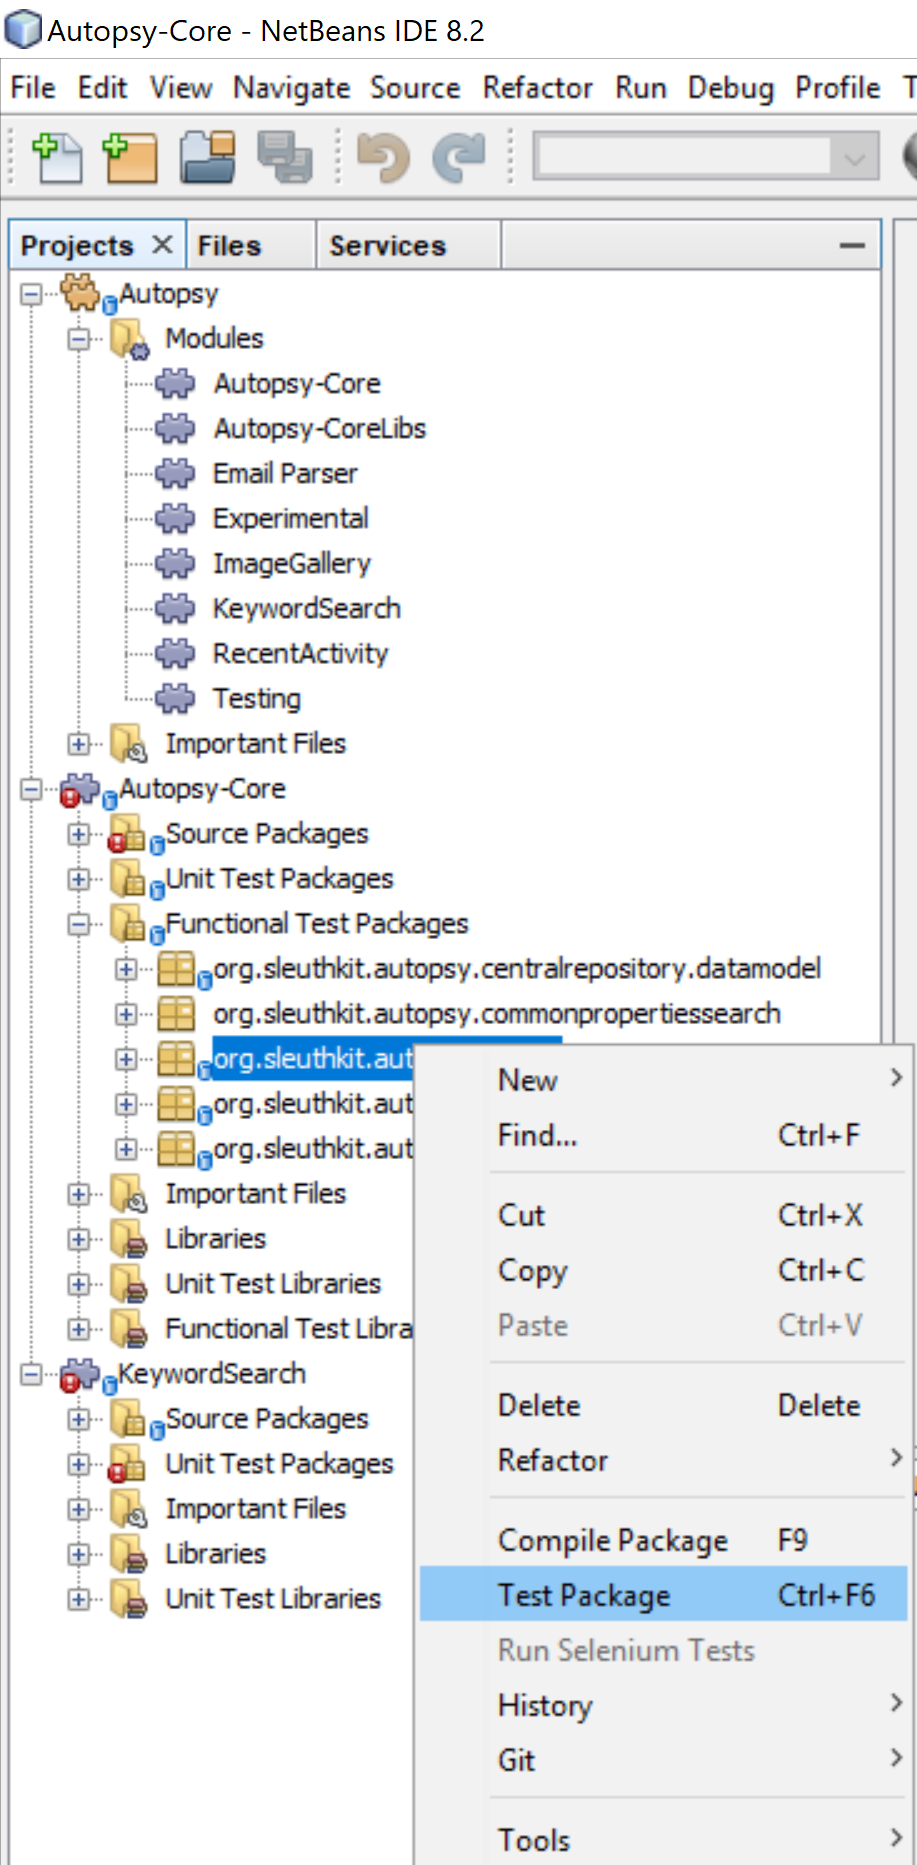
Task: Click the New File toolbar icon
Action: 57,158
